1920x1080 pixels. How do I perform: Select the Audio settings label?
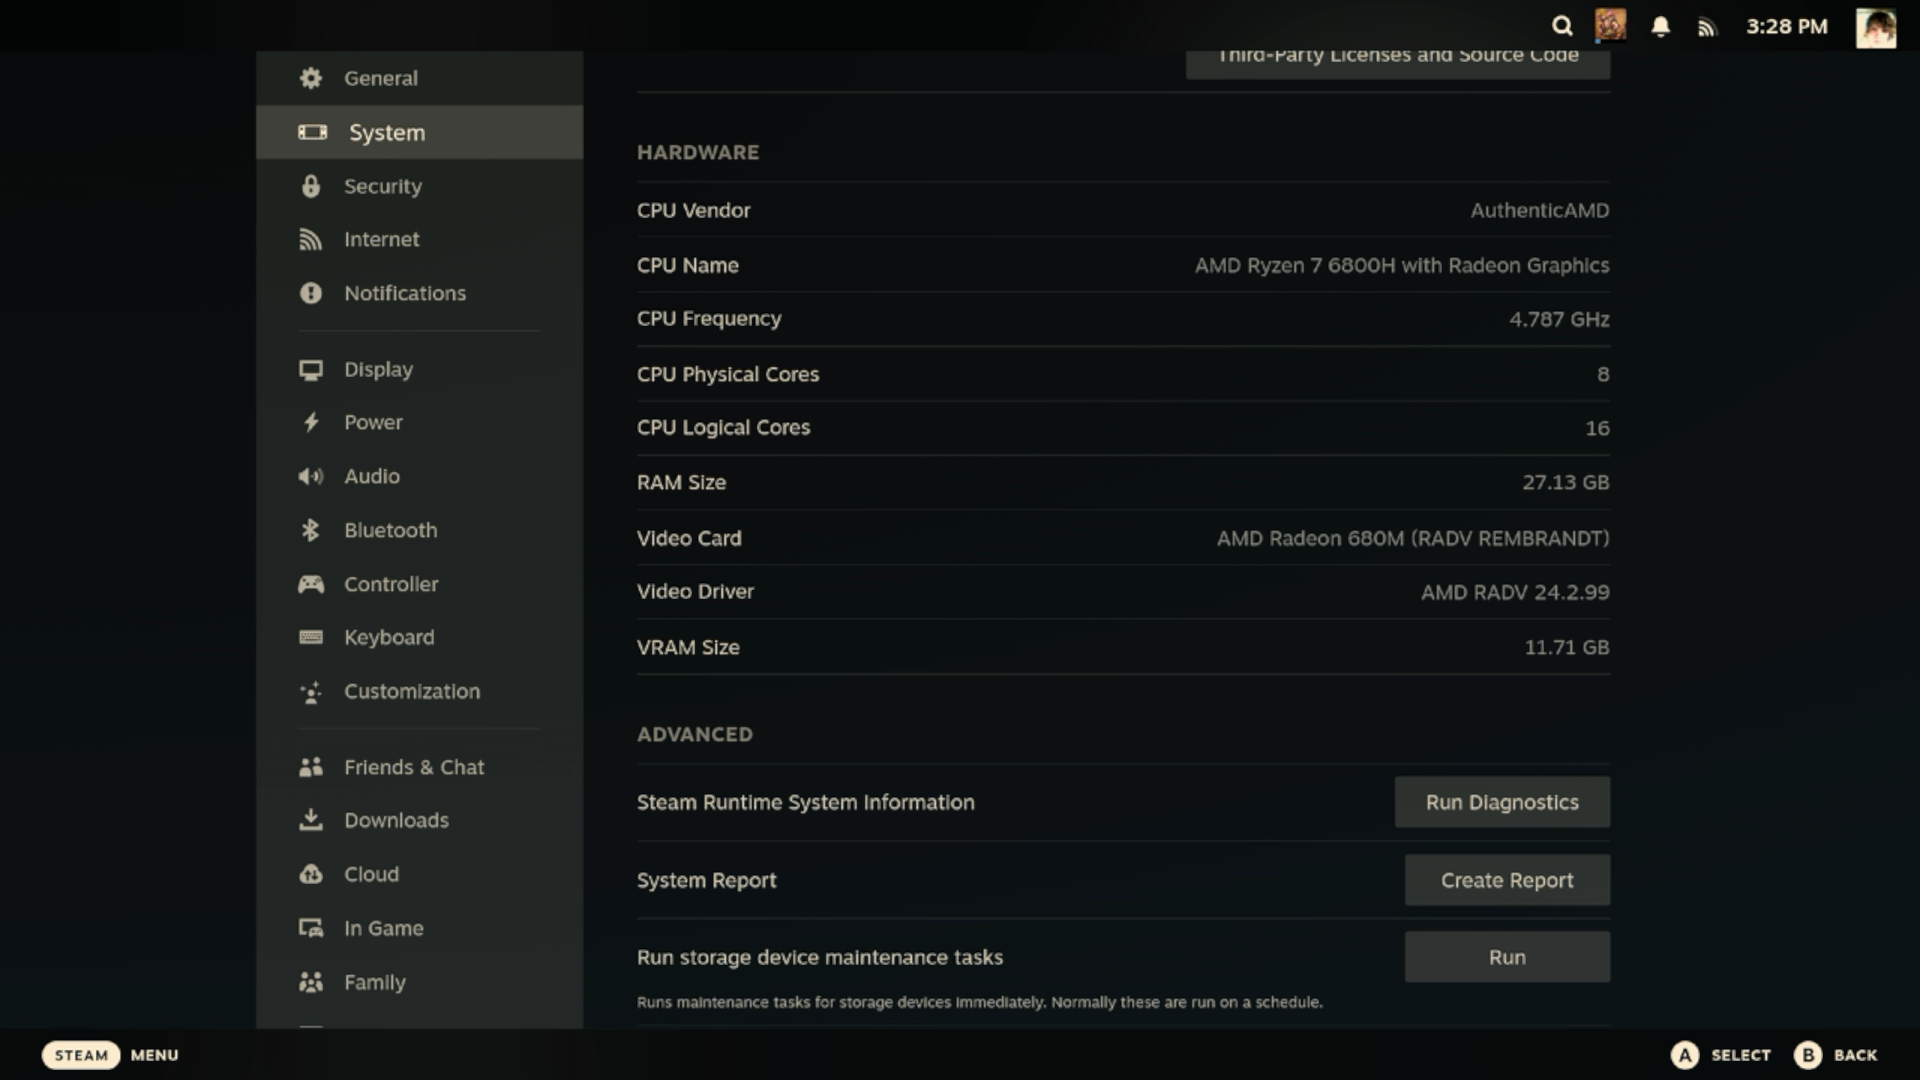click(372, 476)
